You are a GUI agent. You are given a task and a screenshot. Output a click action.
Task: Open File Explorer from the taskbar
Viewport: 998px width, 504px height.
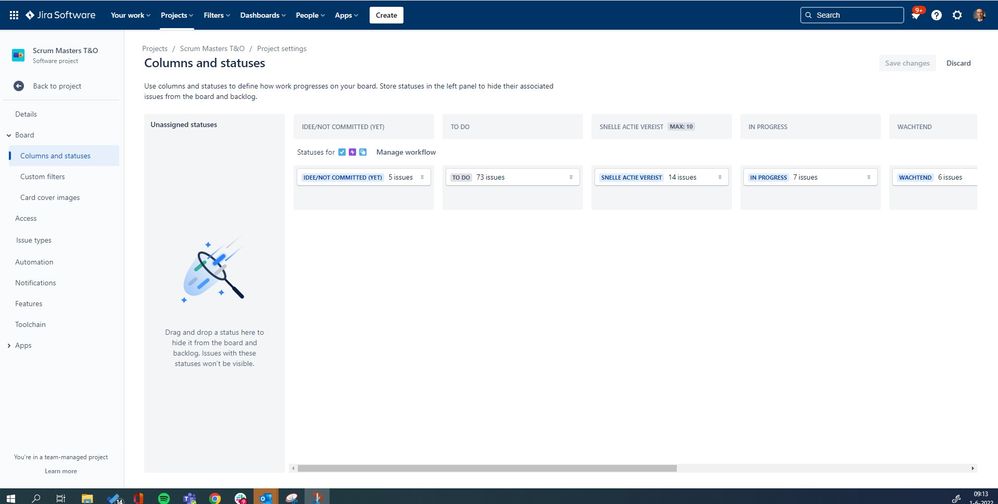tap(87, 498)
